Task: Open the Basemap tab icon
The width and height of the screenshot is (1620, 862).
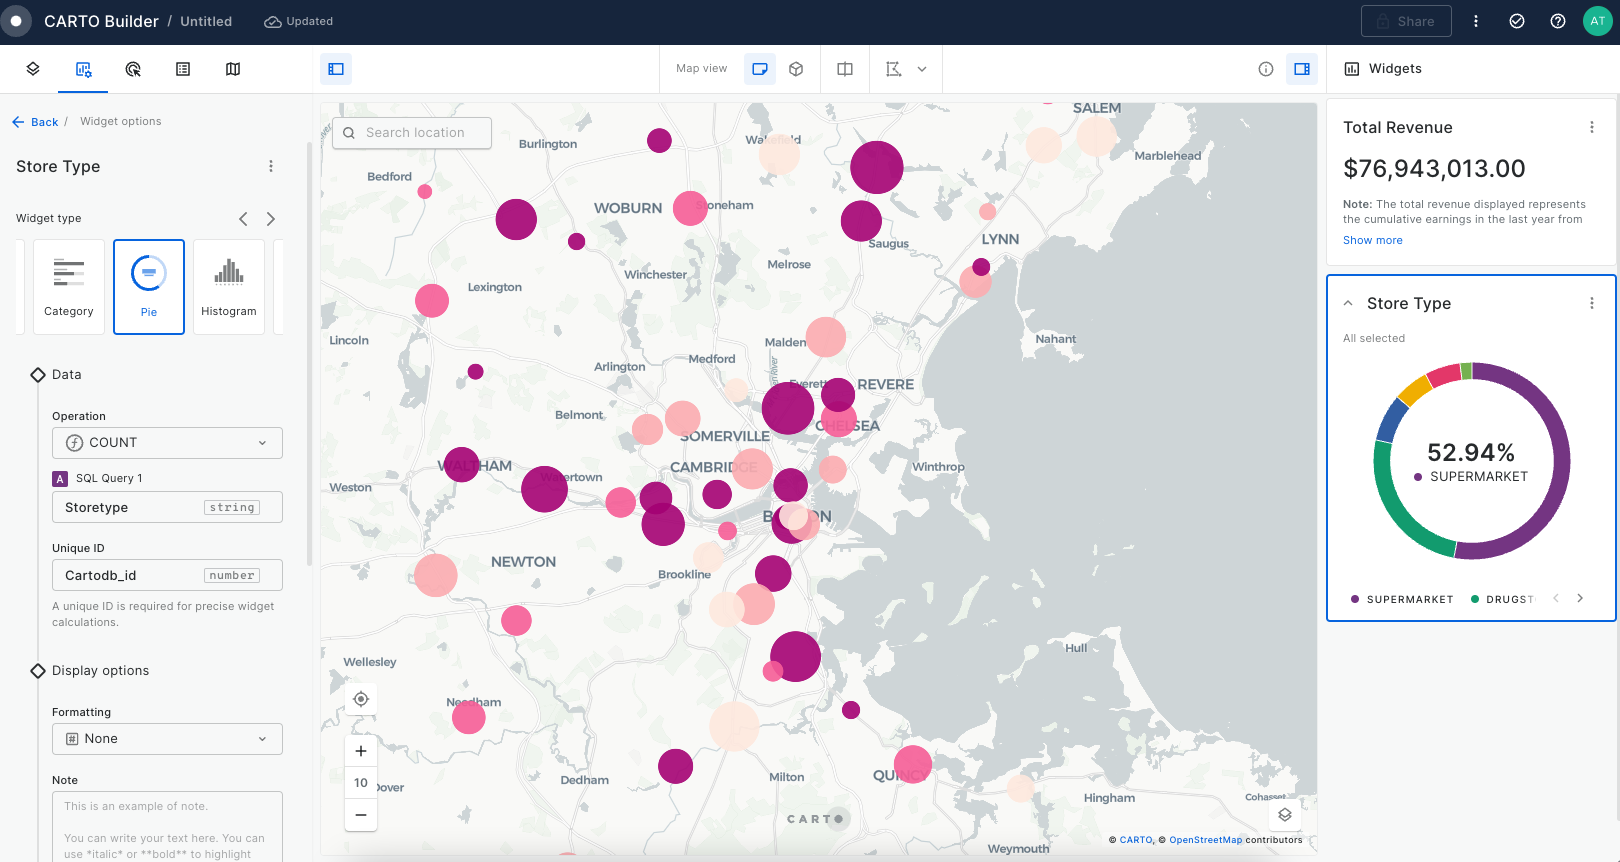Action: click(x=233, y=69)
